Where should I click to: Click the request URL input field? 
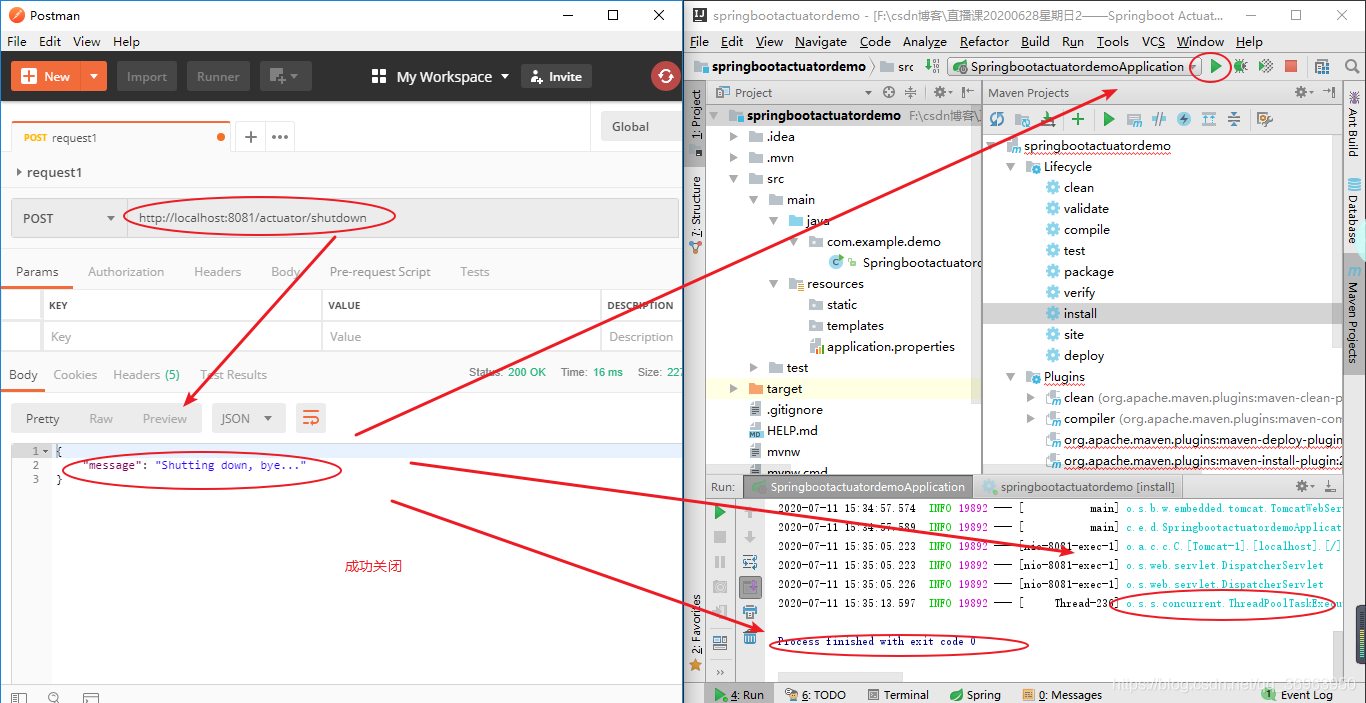(x=405, y=218)
